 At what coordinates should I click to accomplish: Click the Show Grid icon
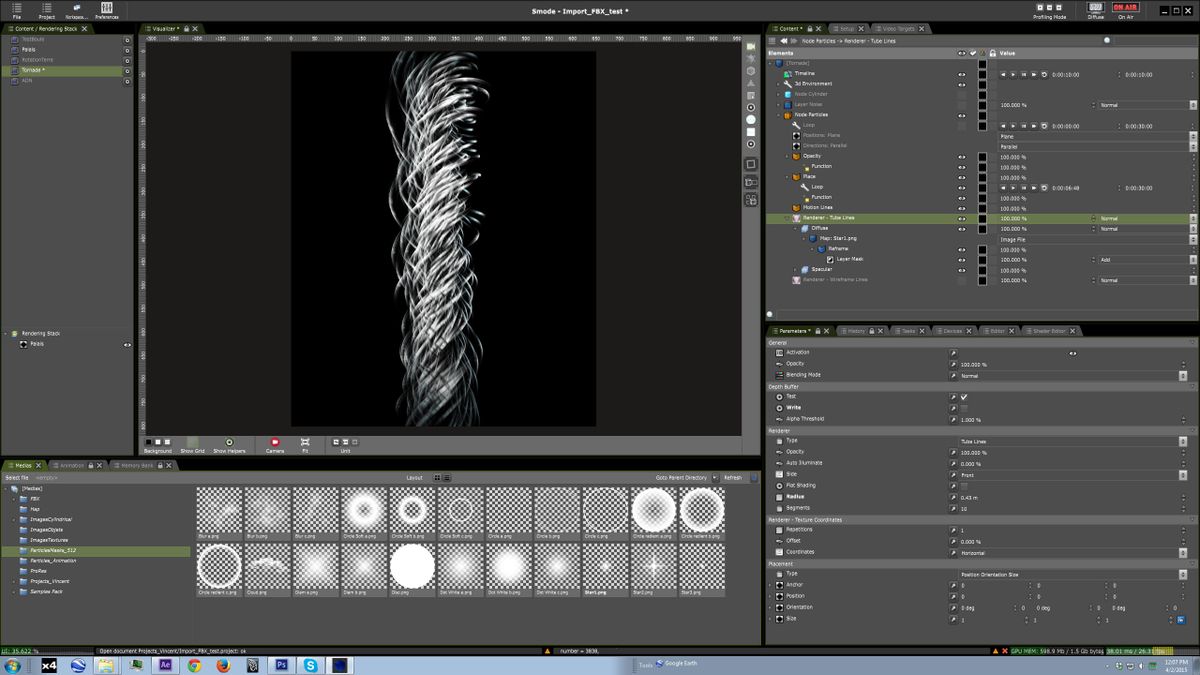tap(193, 441)
